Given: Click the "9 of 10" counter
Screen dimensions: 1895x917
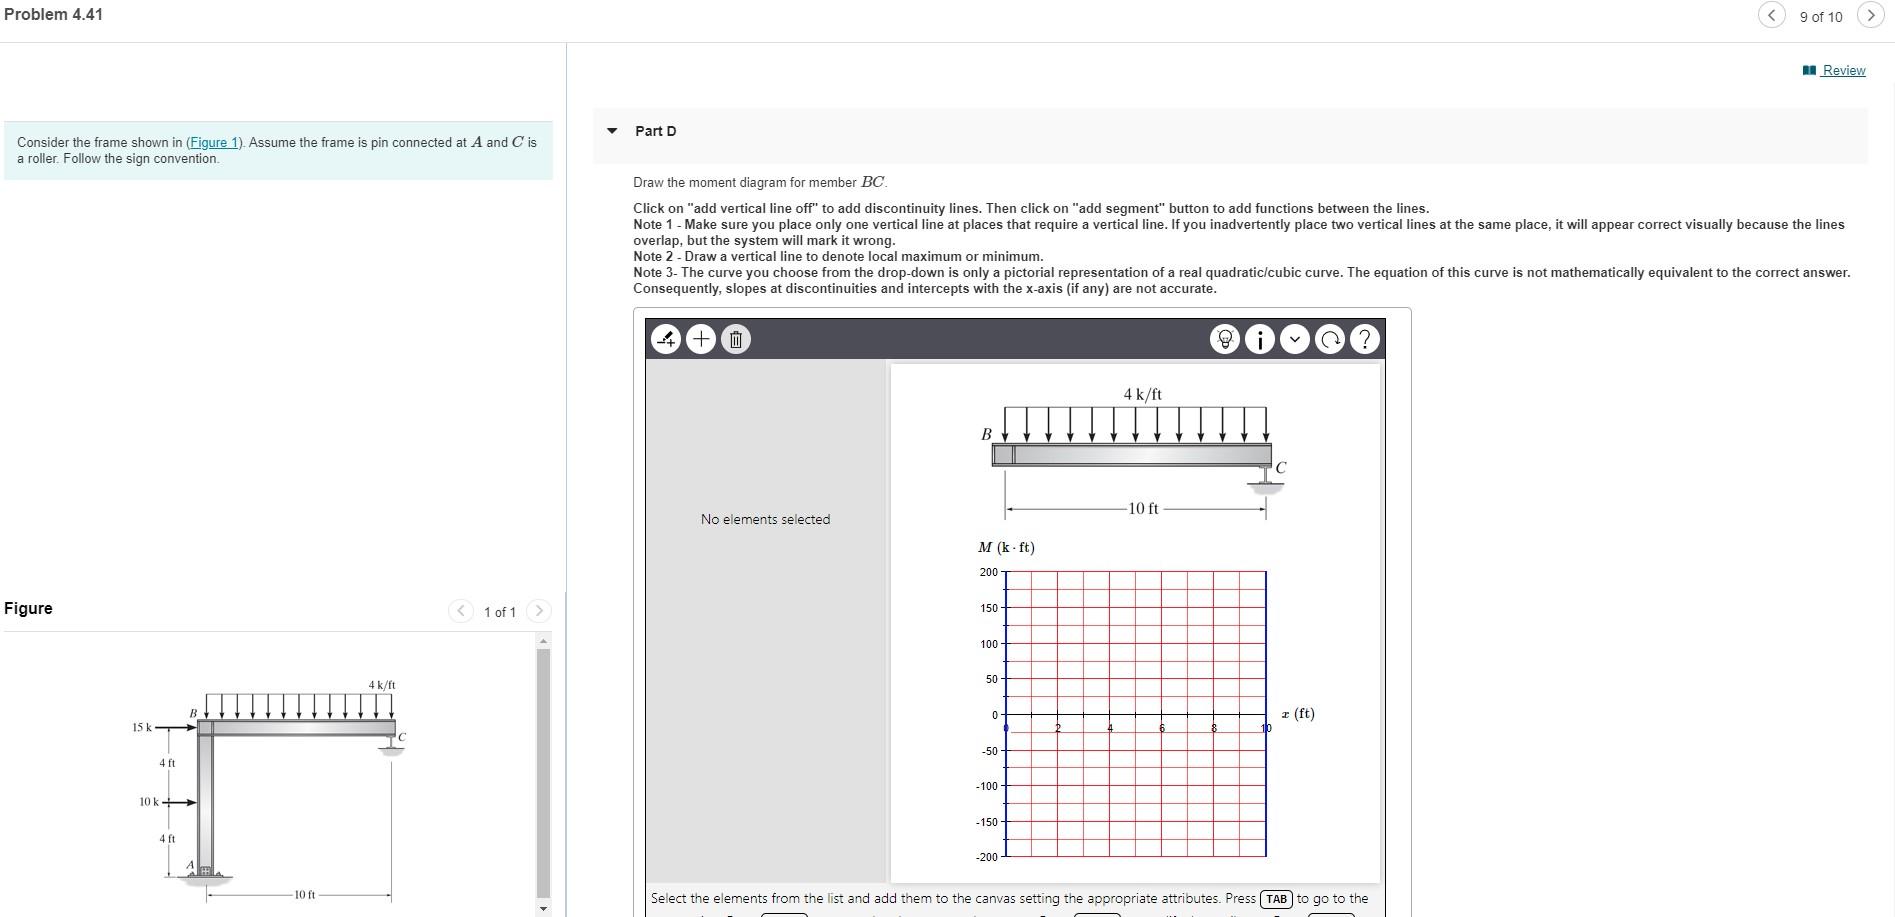Looking at the screenshot, I should pyautogui.click(x=1821, y=17).
